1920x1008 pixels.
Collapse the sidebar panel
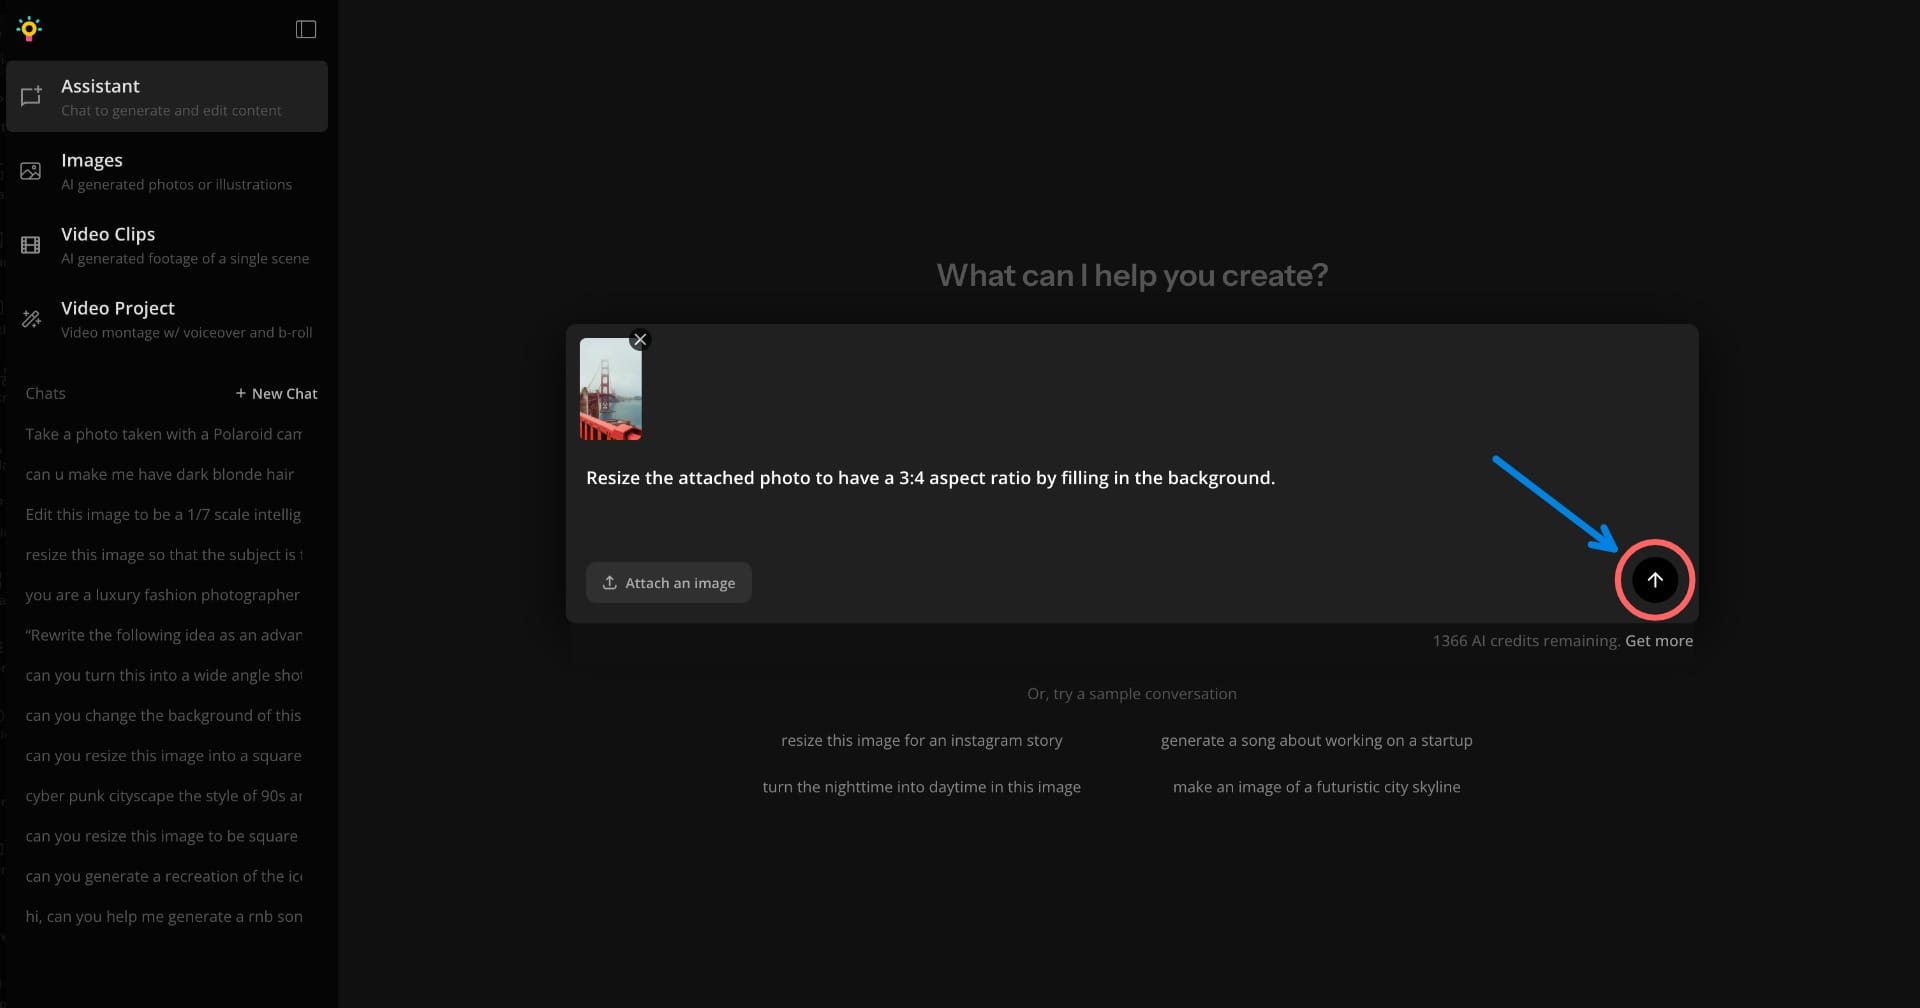(305, 29)
